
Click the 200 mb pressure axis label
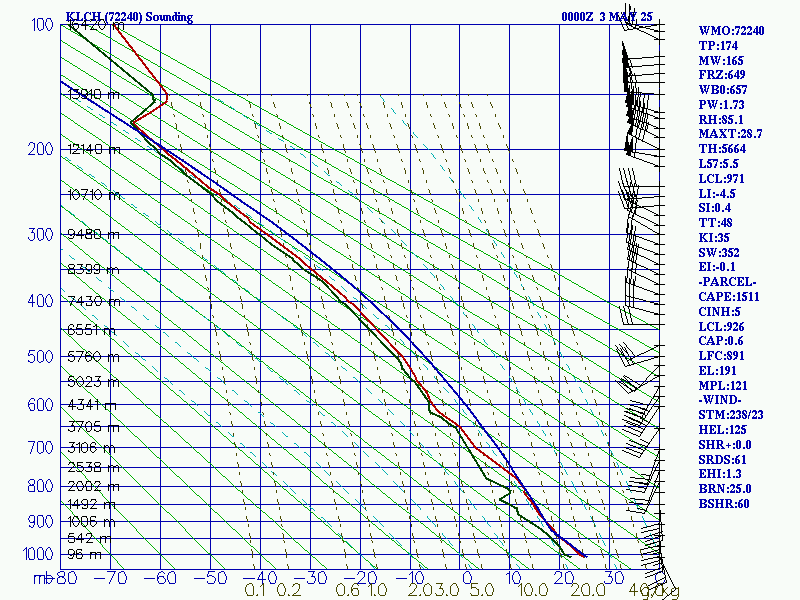[40, 149]
